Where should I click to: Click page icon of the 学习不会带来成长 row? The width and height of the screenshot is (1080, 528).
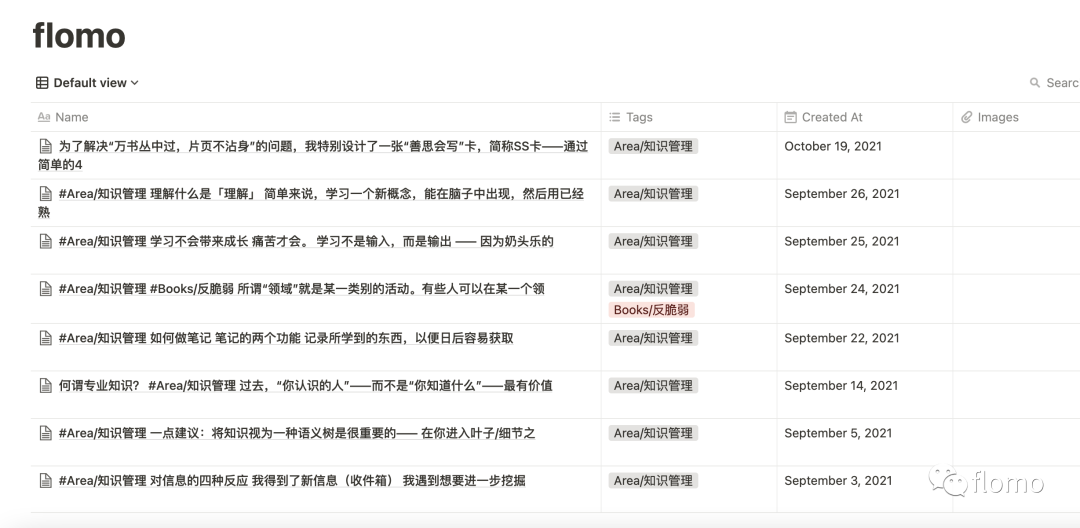click(45, 241)
